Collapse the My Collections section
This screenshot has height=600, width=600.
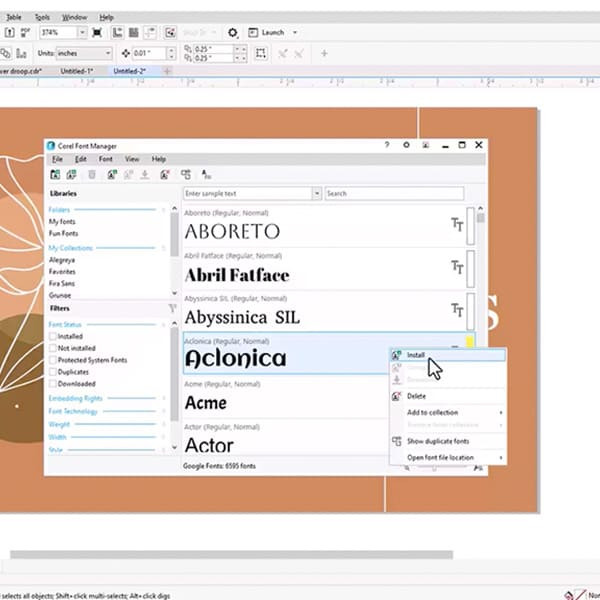164,248
